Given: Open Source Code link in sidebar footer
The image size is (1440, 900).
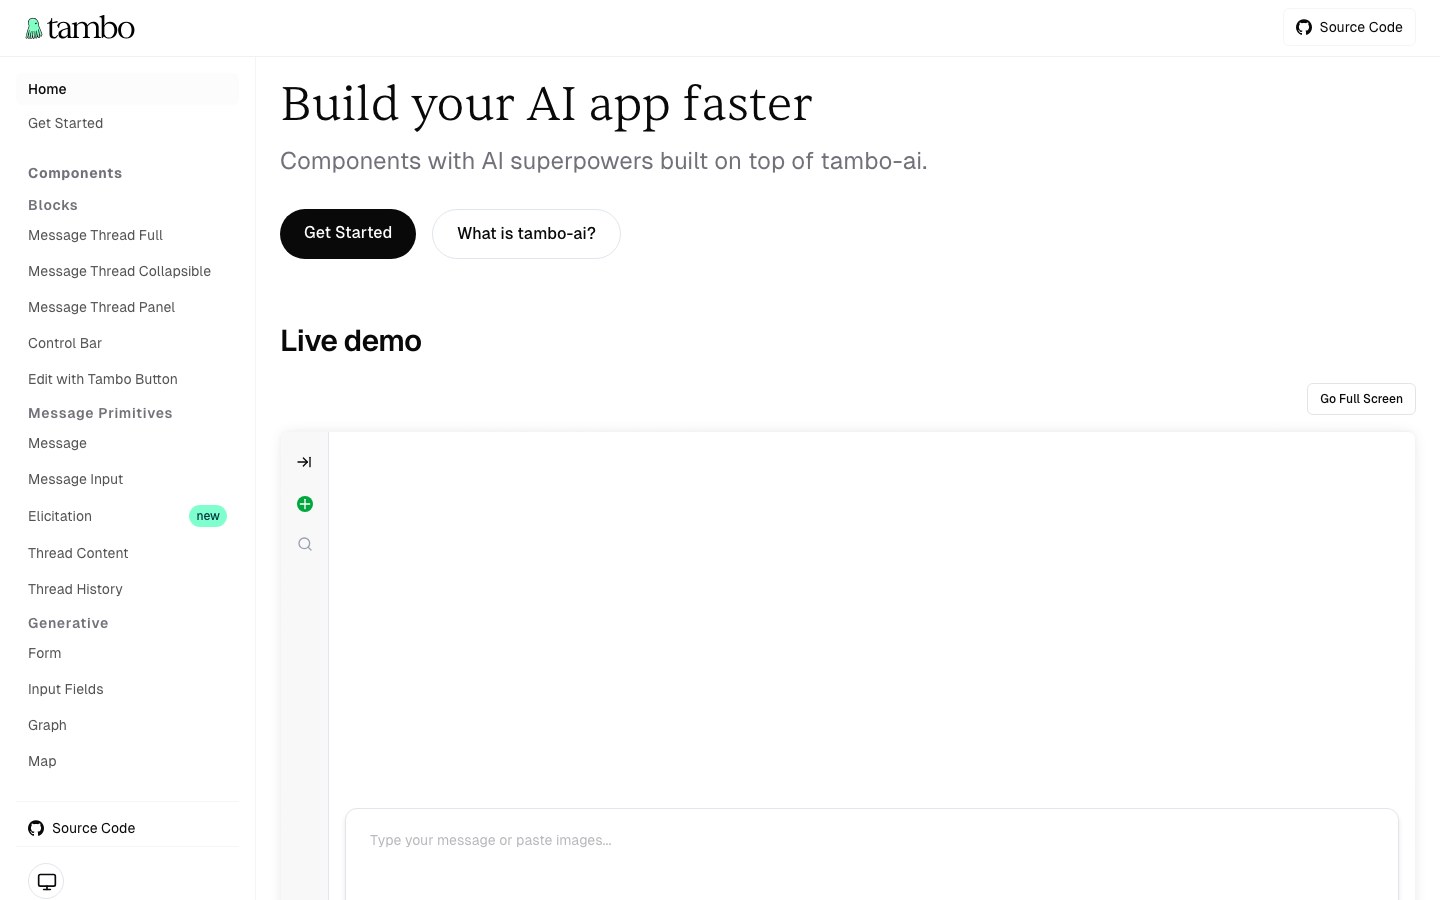Looking at the screenshot, I should 82,828.
